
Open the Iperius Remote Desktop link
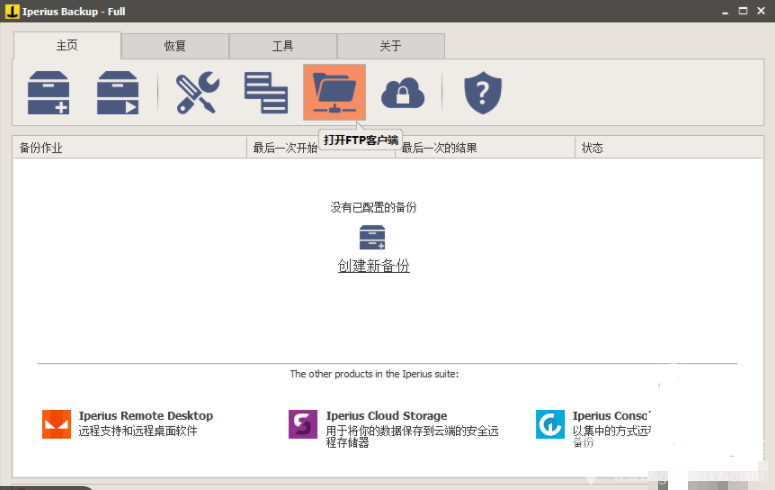146,416
